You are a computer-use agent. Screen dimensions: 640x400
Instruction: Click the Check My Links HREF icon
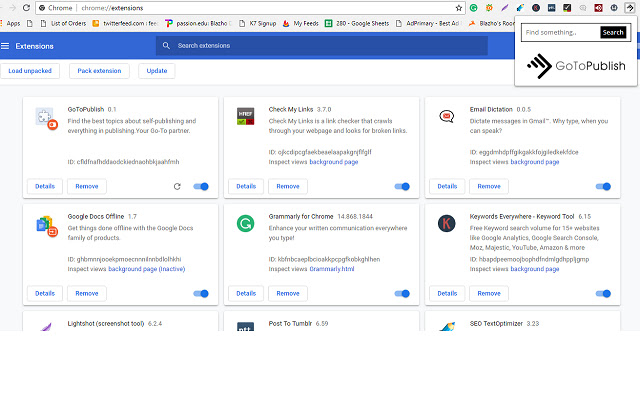pyautogui.click(x=246, y=116)
